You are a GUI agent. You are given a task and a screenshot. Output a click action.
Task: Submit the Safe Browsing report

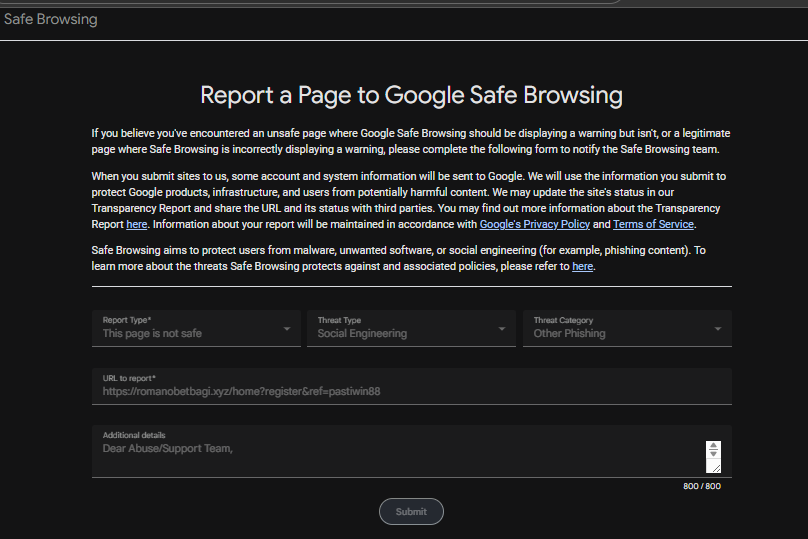(x=411, y=512)
